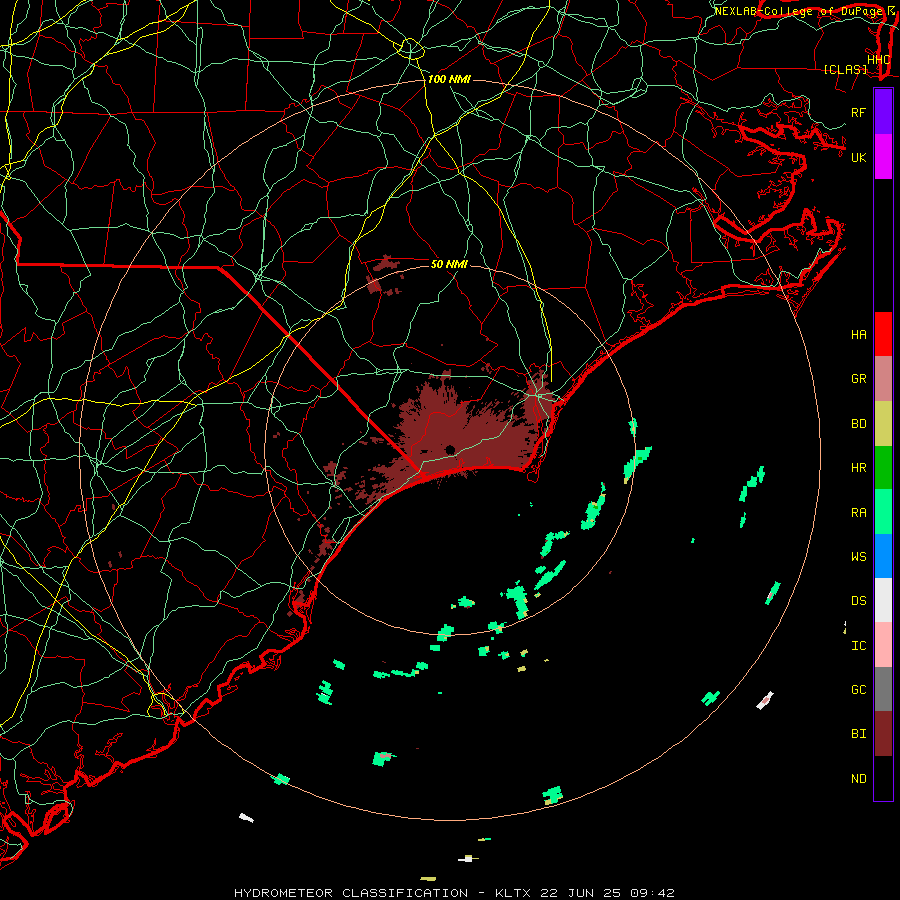The width and height of the screenshot is (900, 900).
Task: Click the BD yellow legend swatch
Action: (883, 424)
